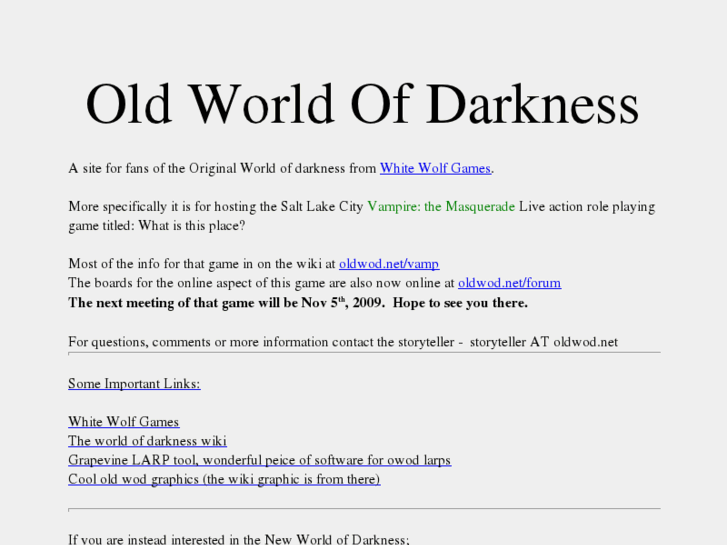Click the bold next meeting Nov 5th line
Screen dimensions: 727x545
(298, 302)
